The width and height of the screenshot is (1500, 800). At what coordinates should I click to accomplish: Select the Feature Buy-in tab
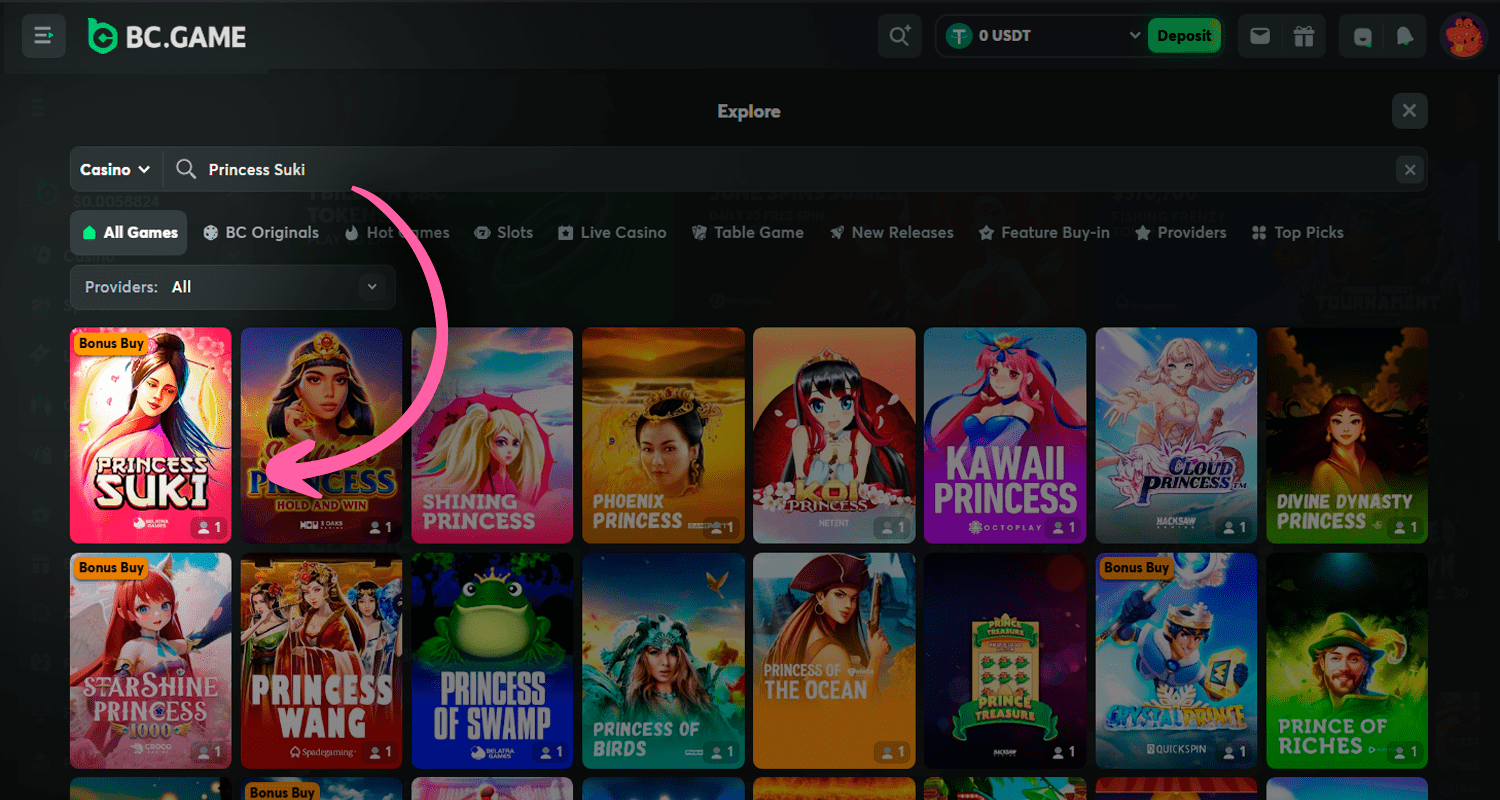coord(1044,232)
